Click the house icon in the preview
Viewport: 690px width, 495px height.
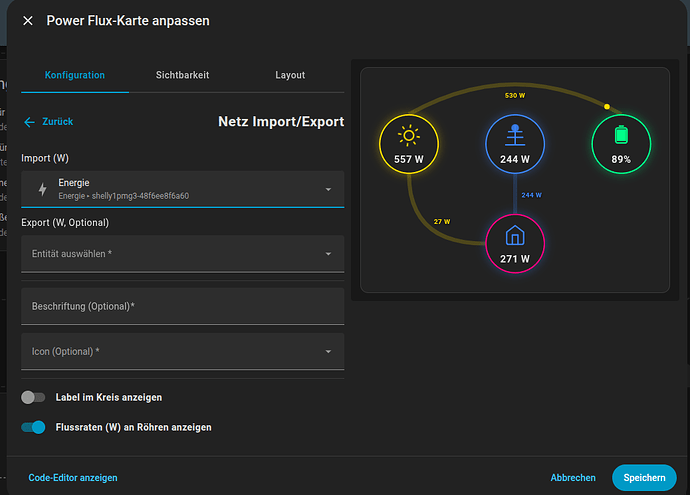pos(515,235)
